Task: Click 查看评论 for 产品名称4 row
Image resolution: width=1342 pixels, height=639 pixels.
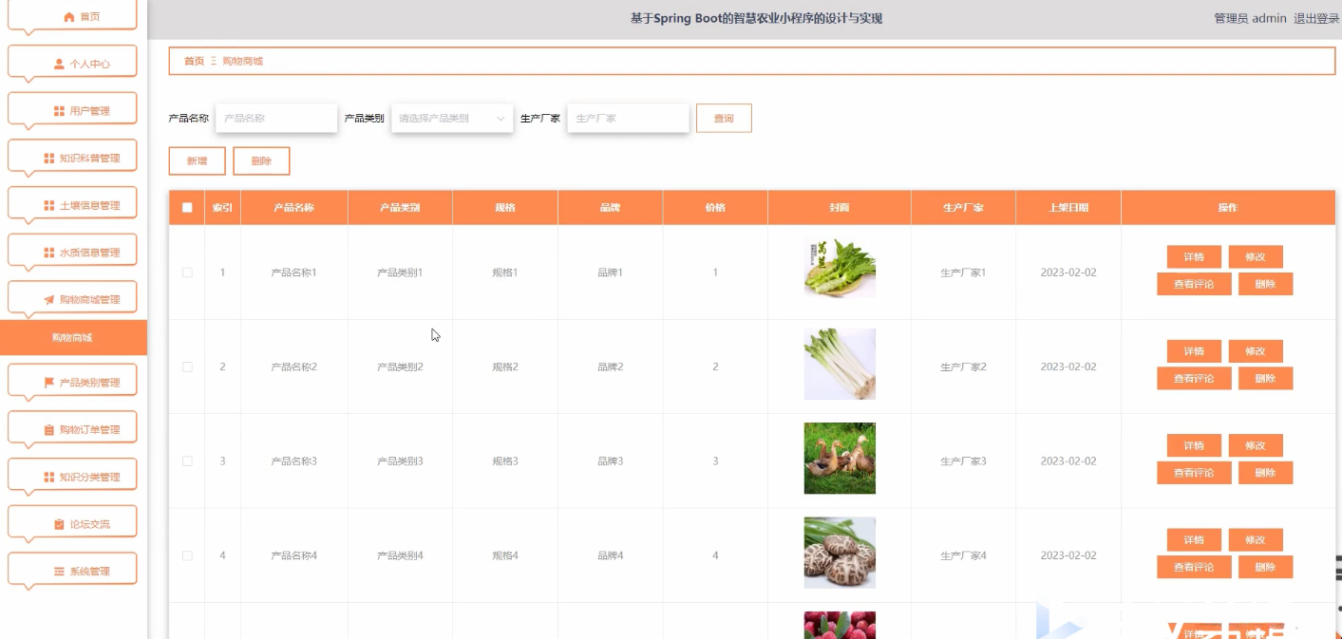Action: (1194, 567)
